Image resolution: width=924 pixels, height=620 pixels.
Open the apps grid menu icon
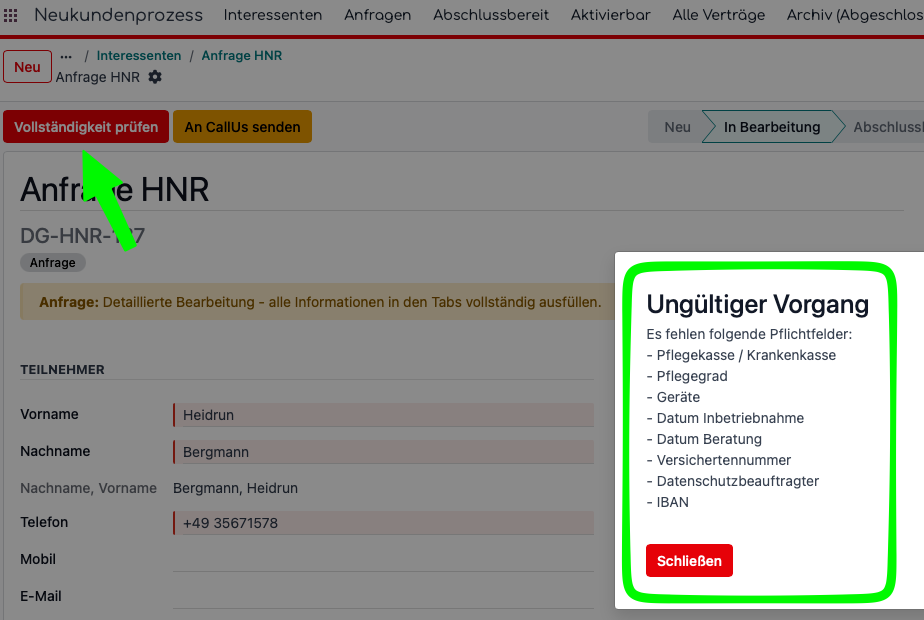(x=11, y=15)
